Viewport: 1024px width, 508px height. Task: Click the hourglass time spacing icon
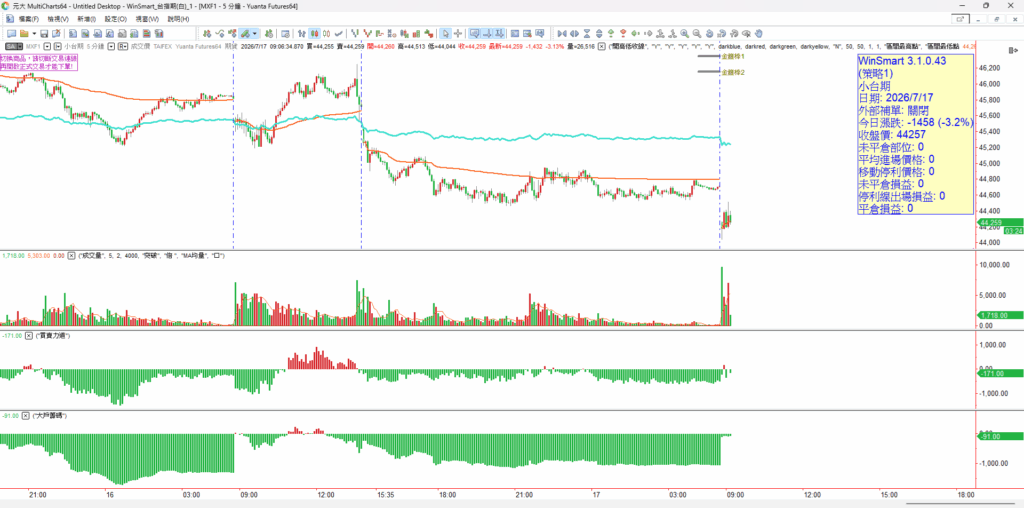point(587,33)
